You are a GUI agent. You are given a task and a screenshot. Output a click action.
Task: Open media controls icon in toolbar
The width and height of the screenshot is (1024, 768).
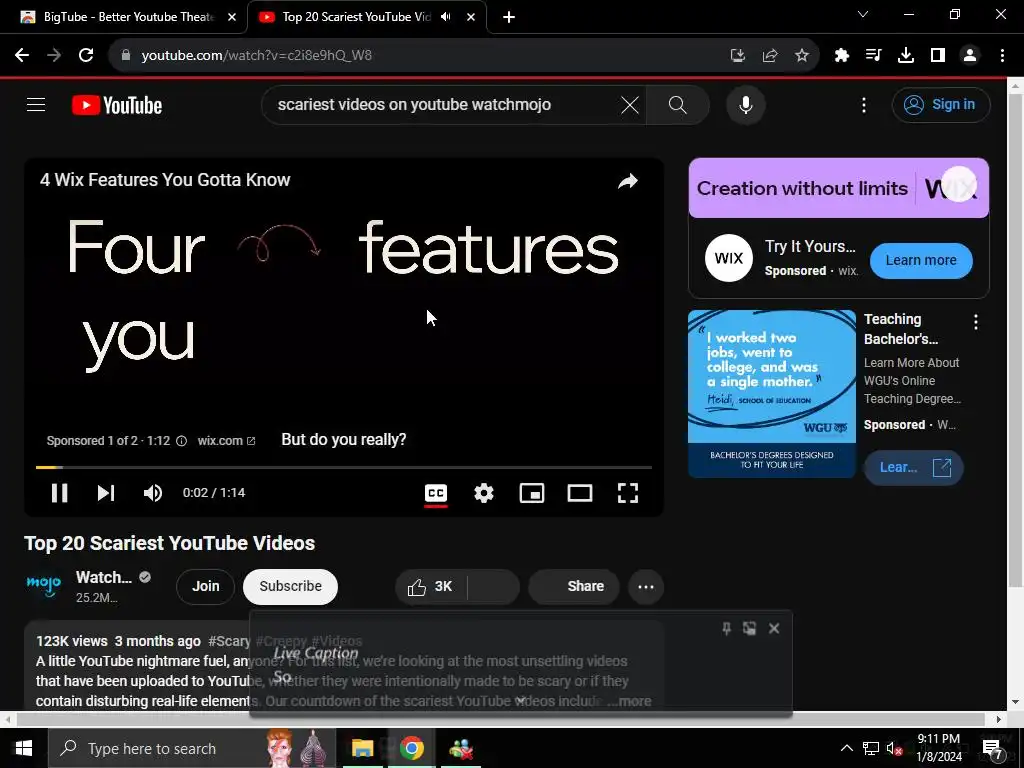(x=874, y=56)
